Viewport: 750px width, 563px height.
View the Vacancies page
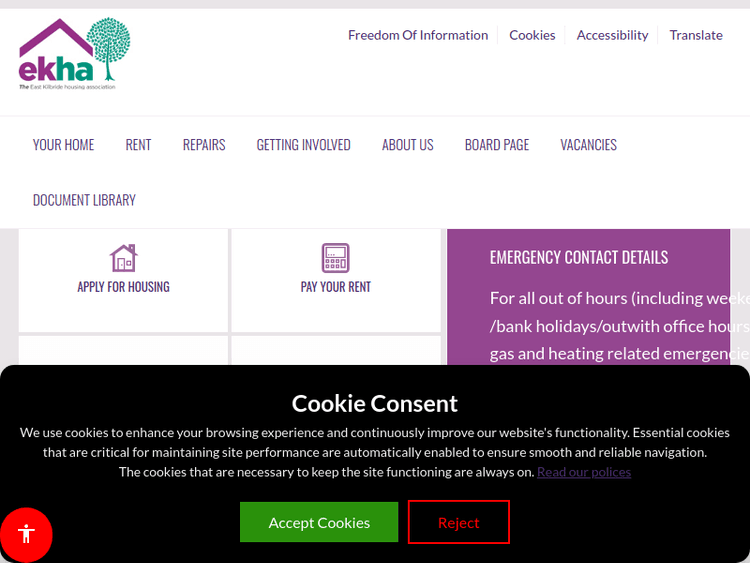[588, 145]
